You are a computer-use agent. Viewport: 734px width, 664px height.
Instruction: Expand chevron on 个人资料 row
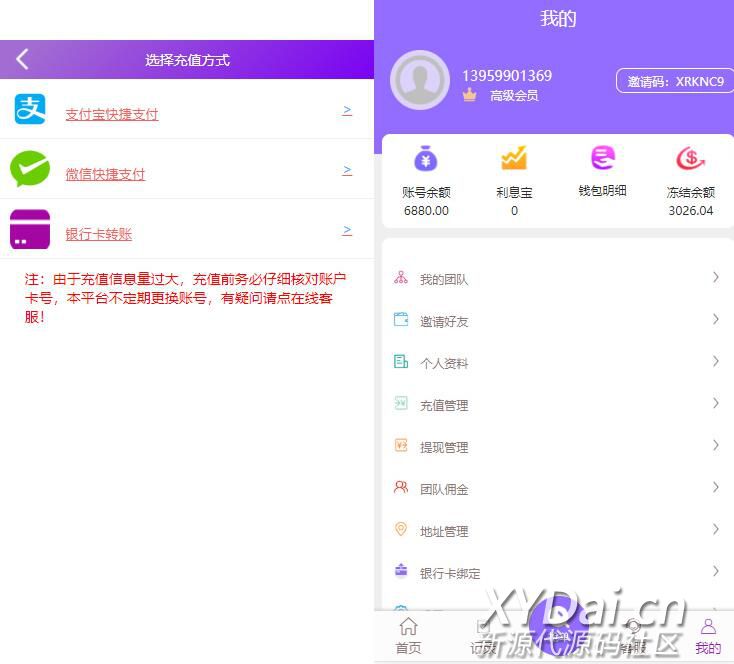(x=716, y=361)
